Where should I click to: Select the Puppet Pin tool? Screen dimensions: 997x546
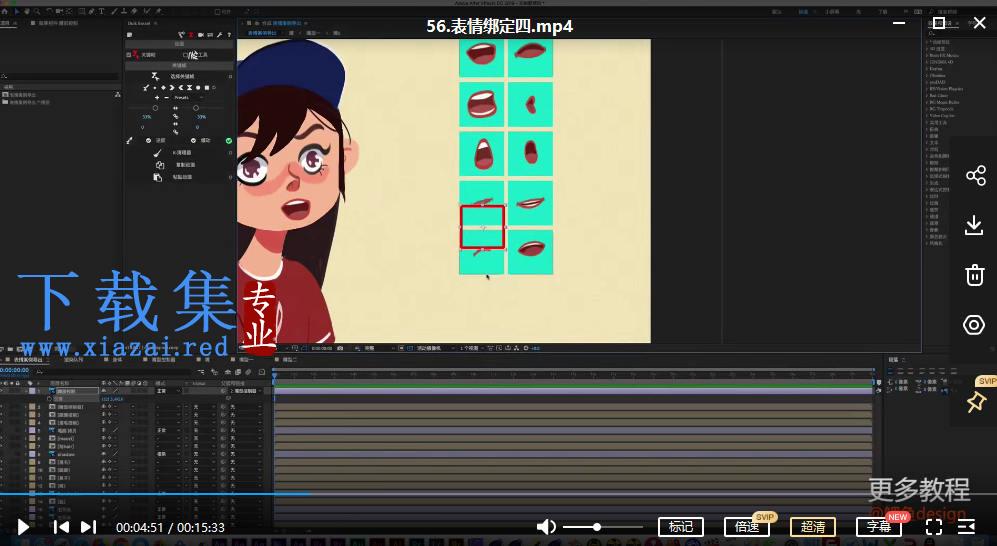pos(158,11)
